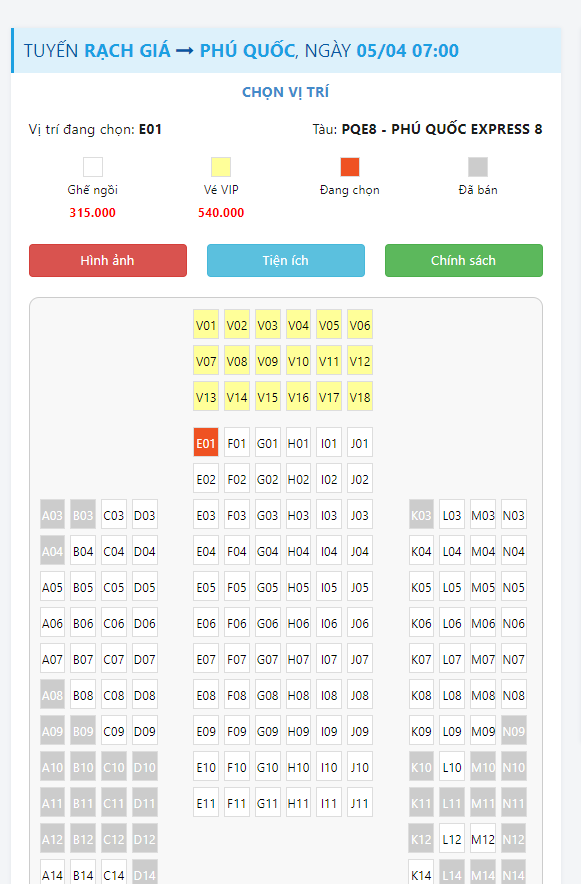Select seat J02
581x884 pixels.
(x=360, y=480)
